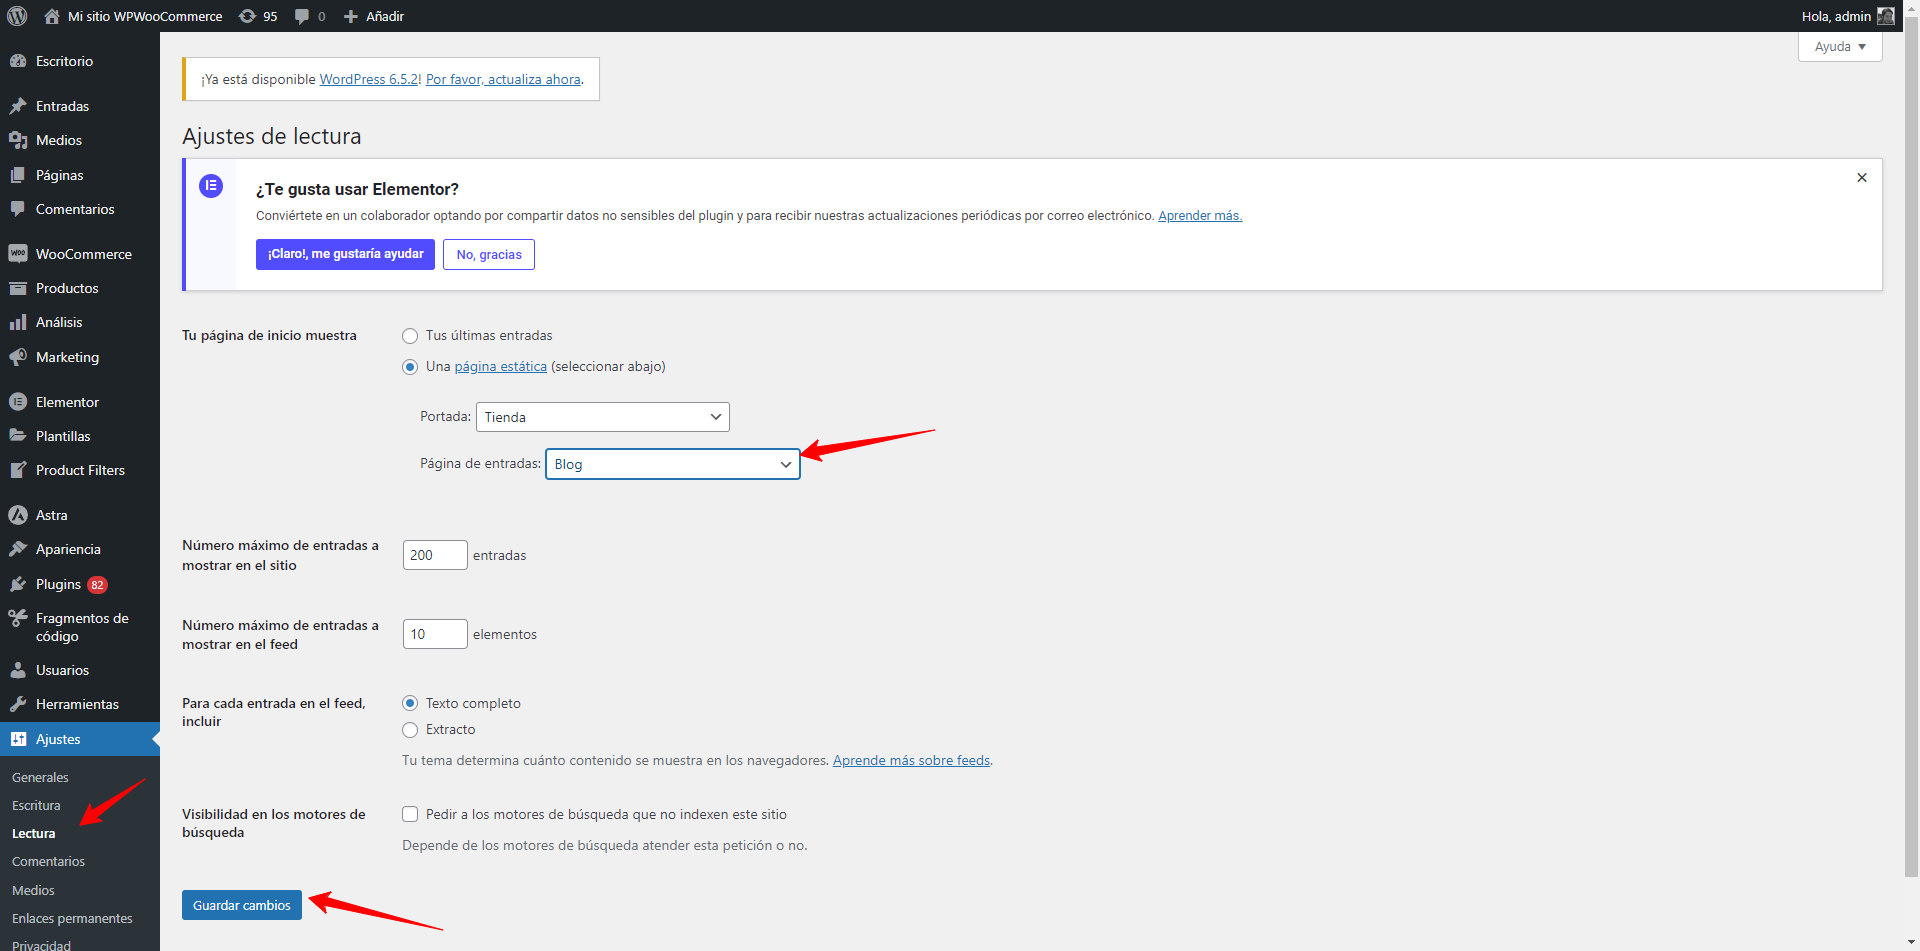Click the Plugins update count badge 82
Viewport: 1920px width, 951px height.
[97, 585]
